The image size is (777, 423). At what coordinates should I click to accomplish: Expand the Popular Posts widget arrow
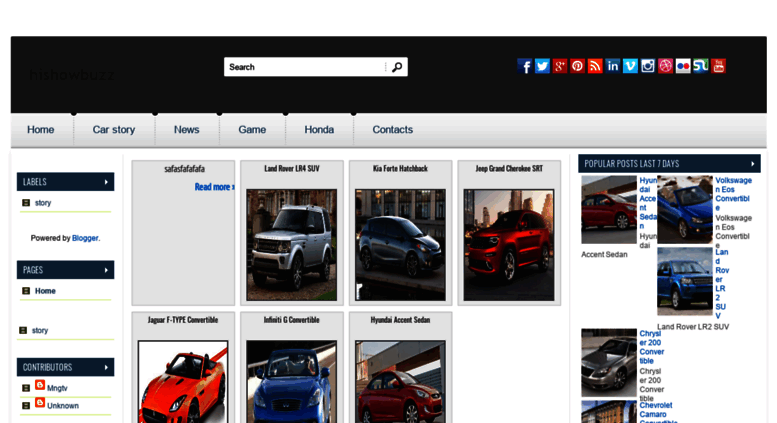(753, 163)
